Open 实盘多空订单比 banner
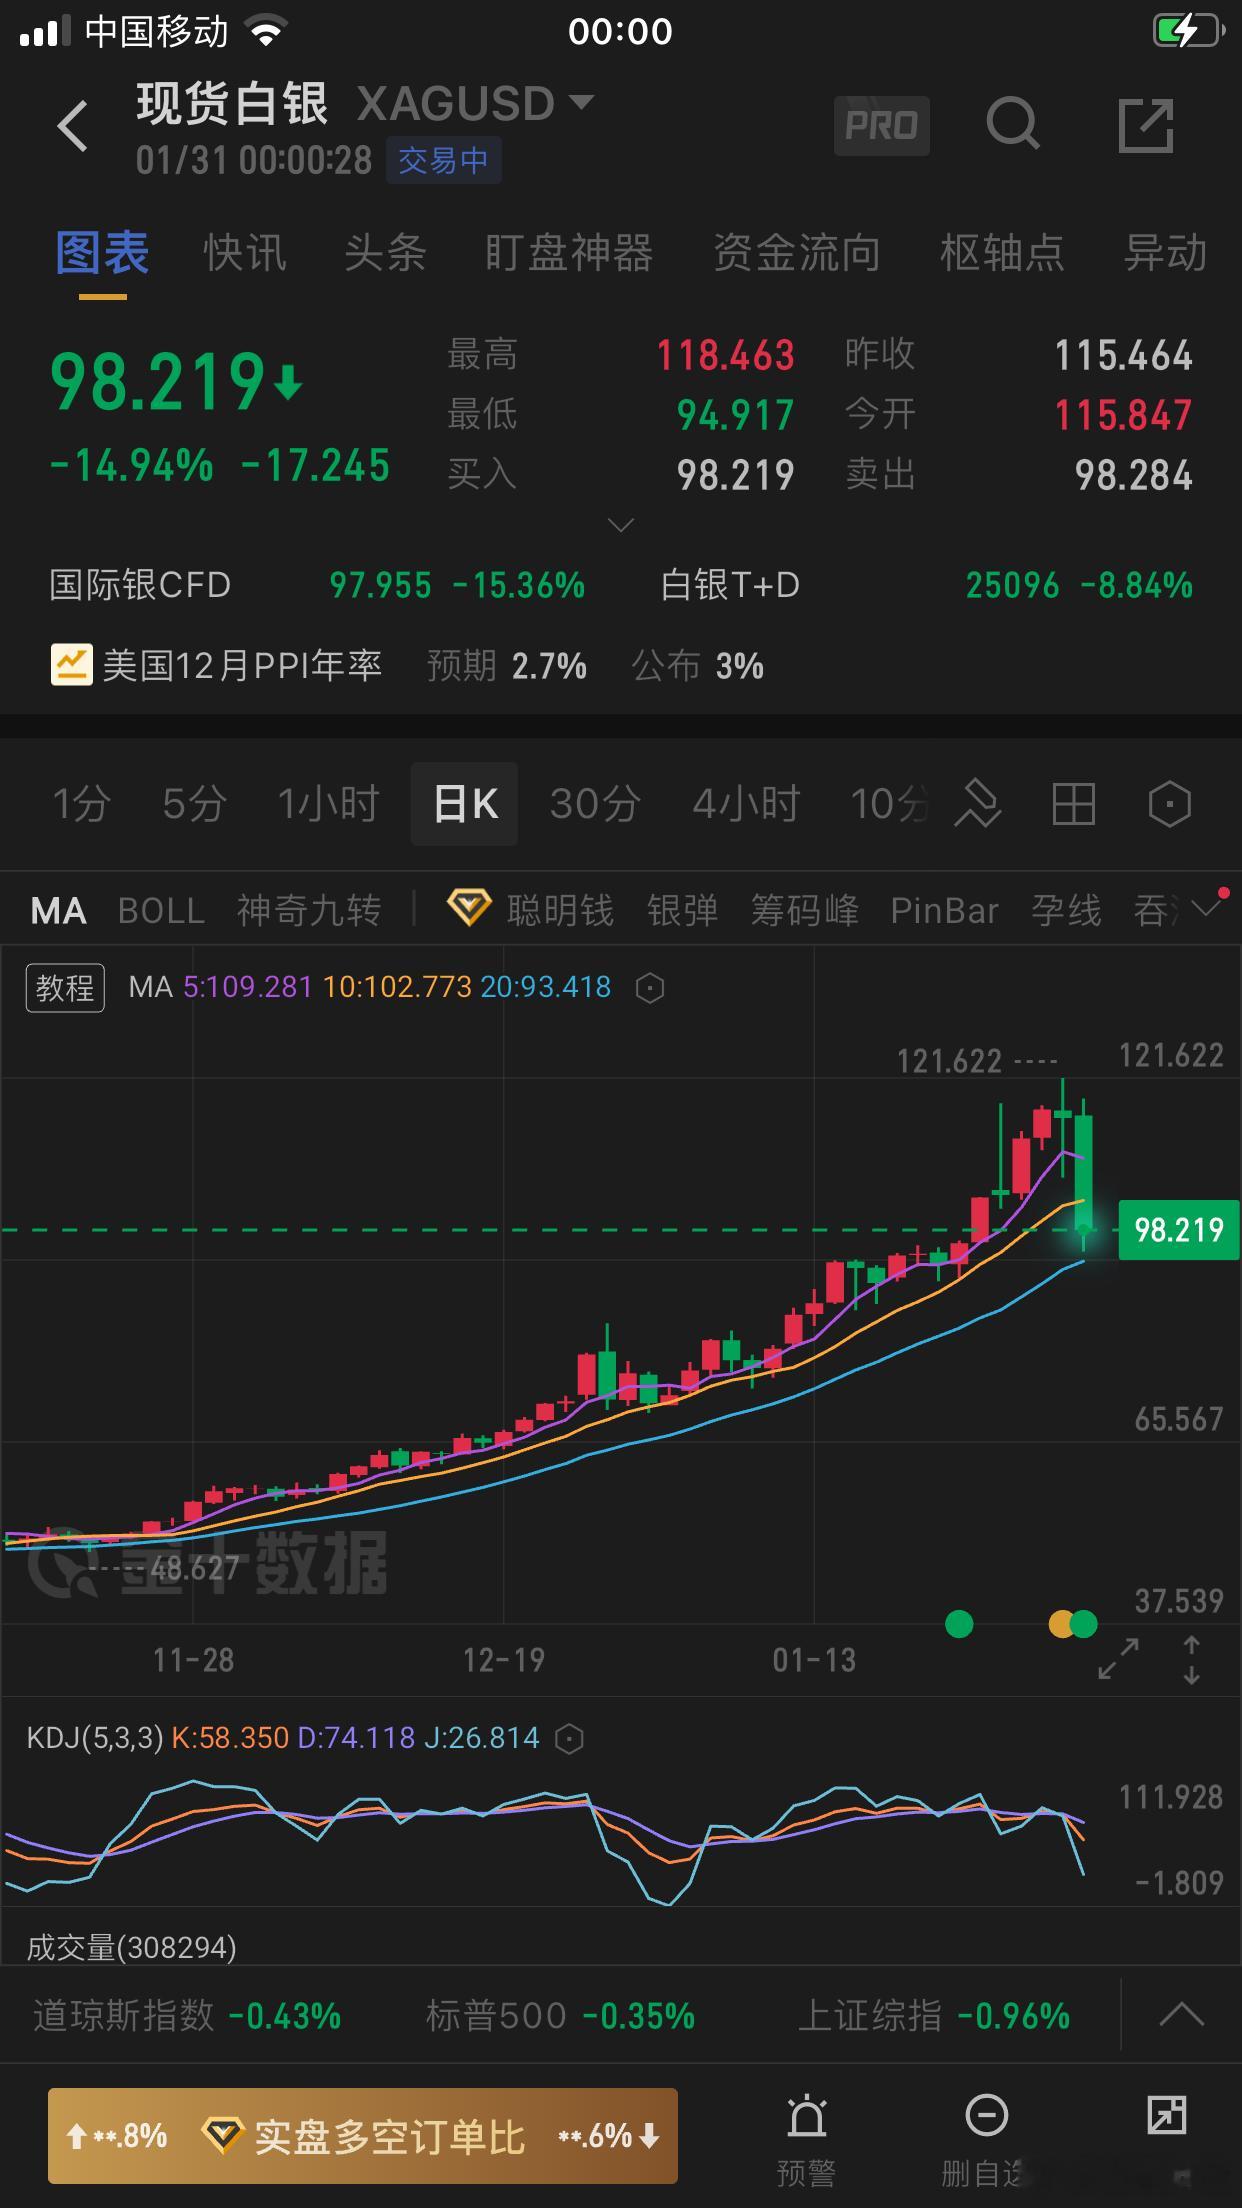This screenshot has height=2208, width=1242. [363, 2136]
